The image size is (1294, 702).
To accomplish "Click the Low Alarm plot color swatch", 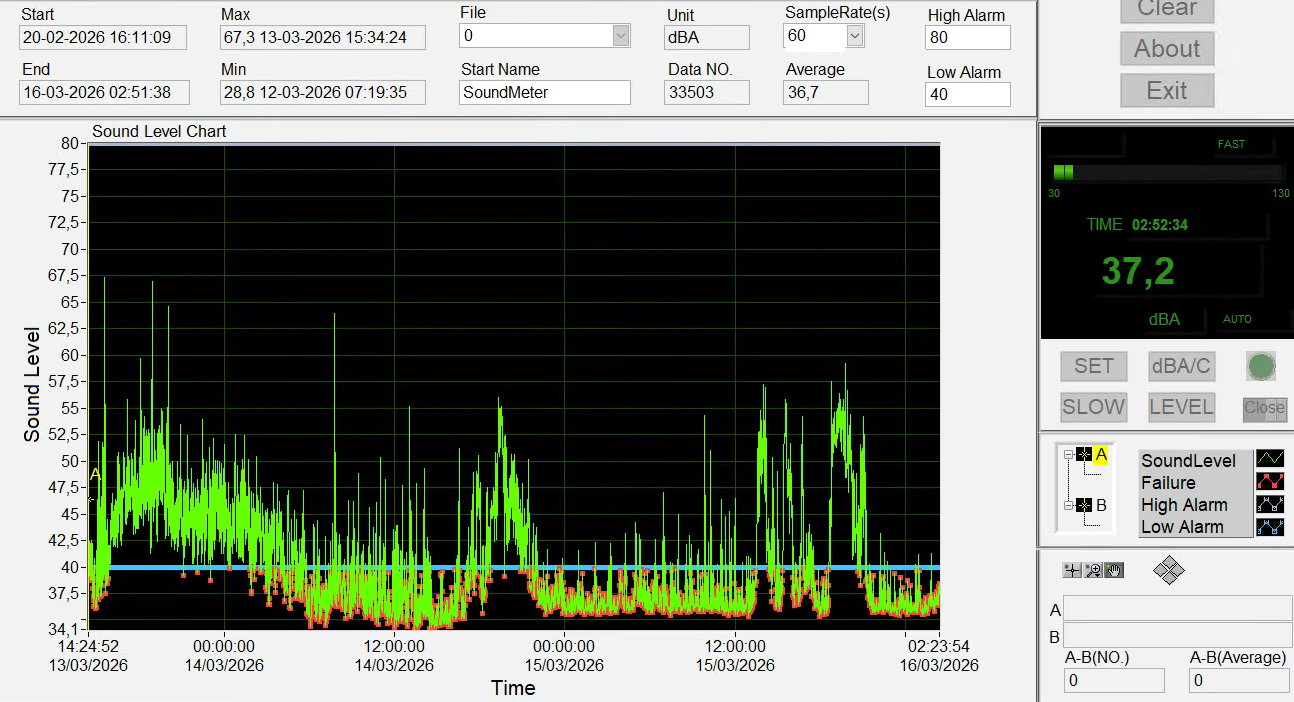I will (x=1269, y=526).
